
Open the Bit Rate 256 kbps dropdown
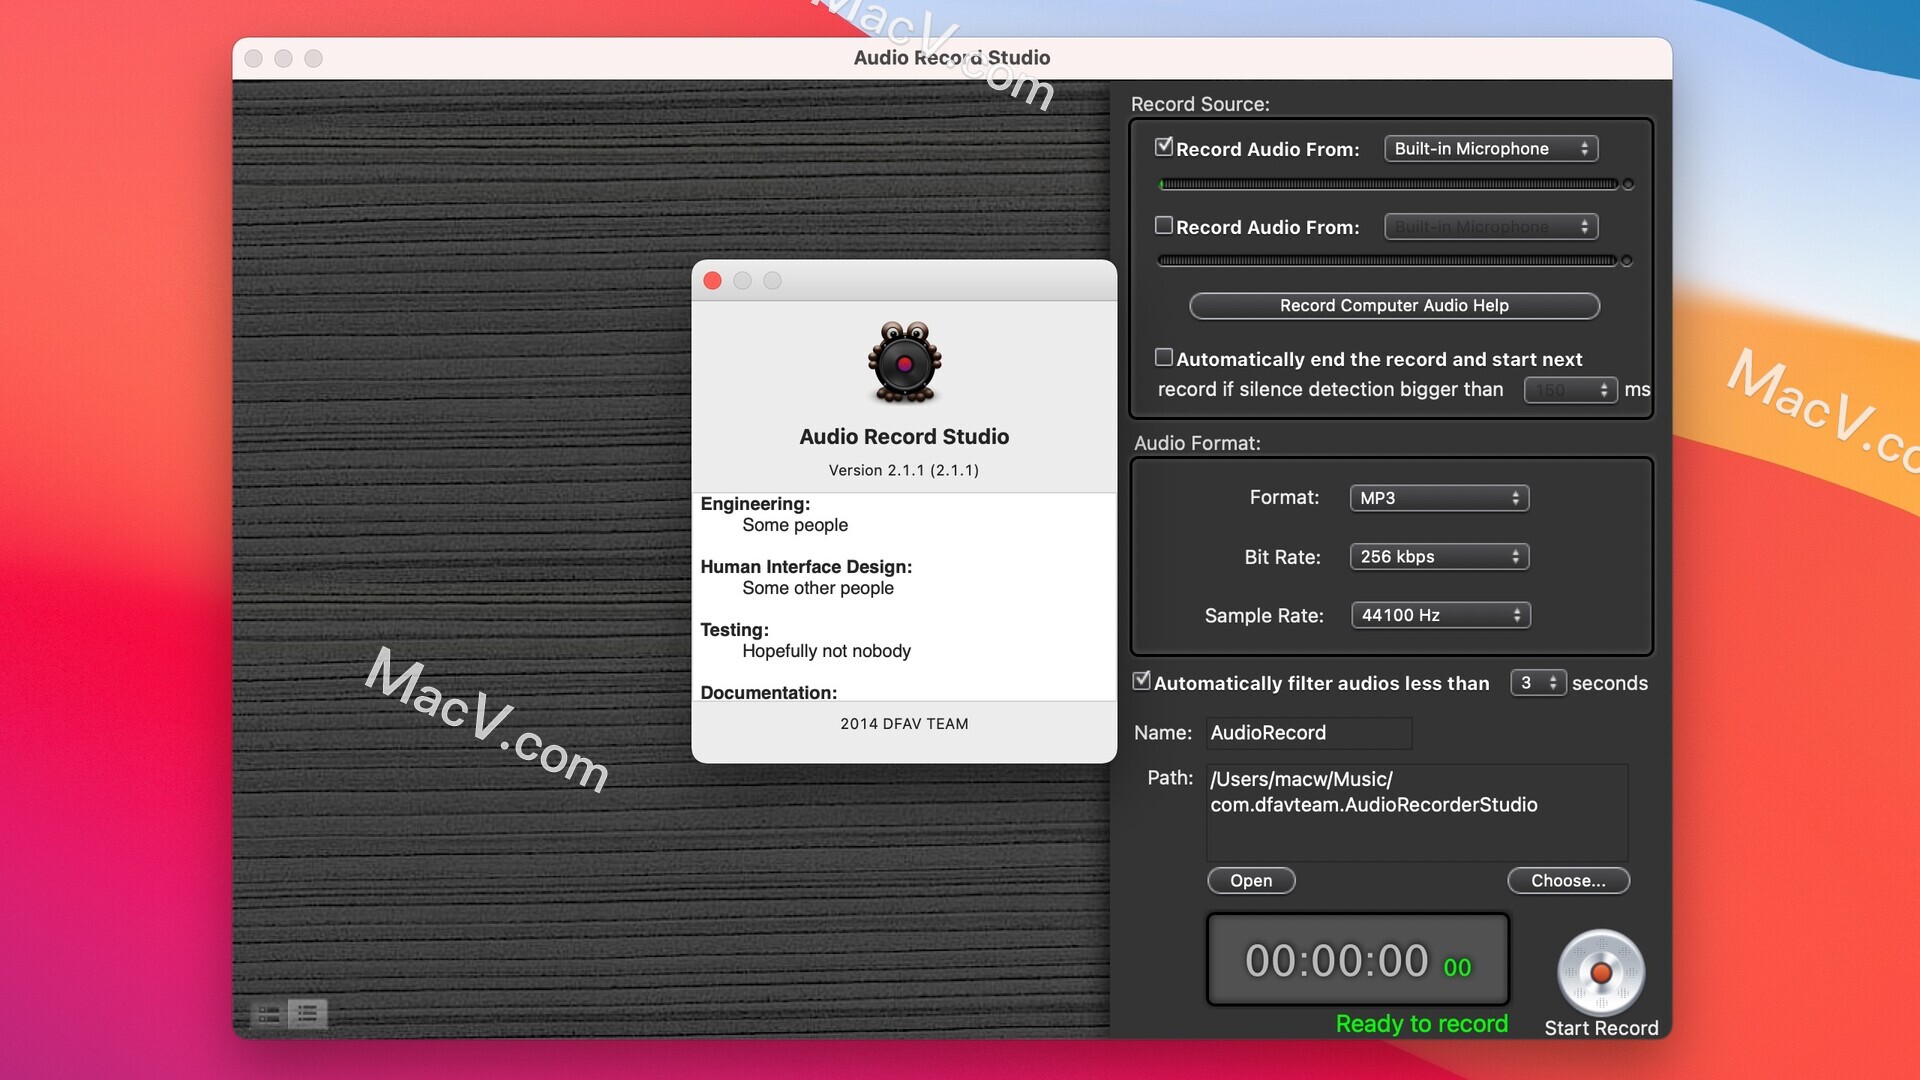click(1439, 557)
